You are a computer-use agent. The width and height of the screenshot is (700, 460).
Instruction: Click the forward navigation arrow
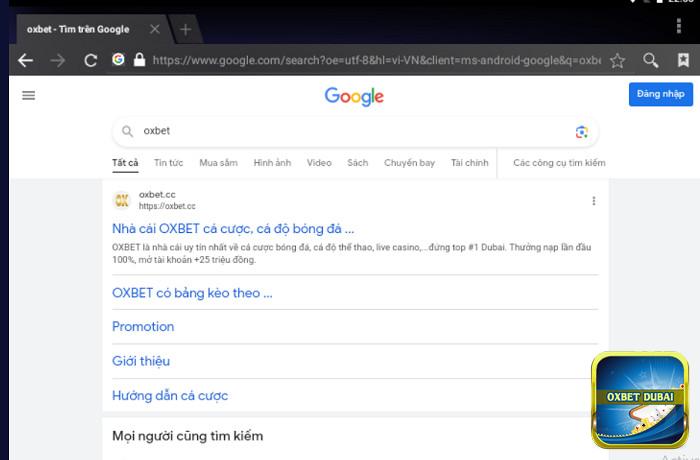[x=58, y=60]
